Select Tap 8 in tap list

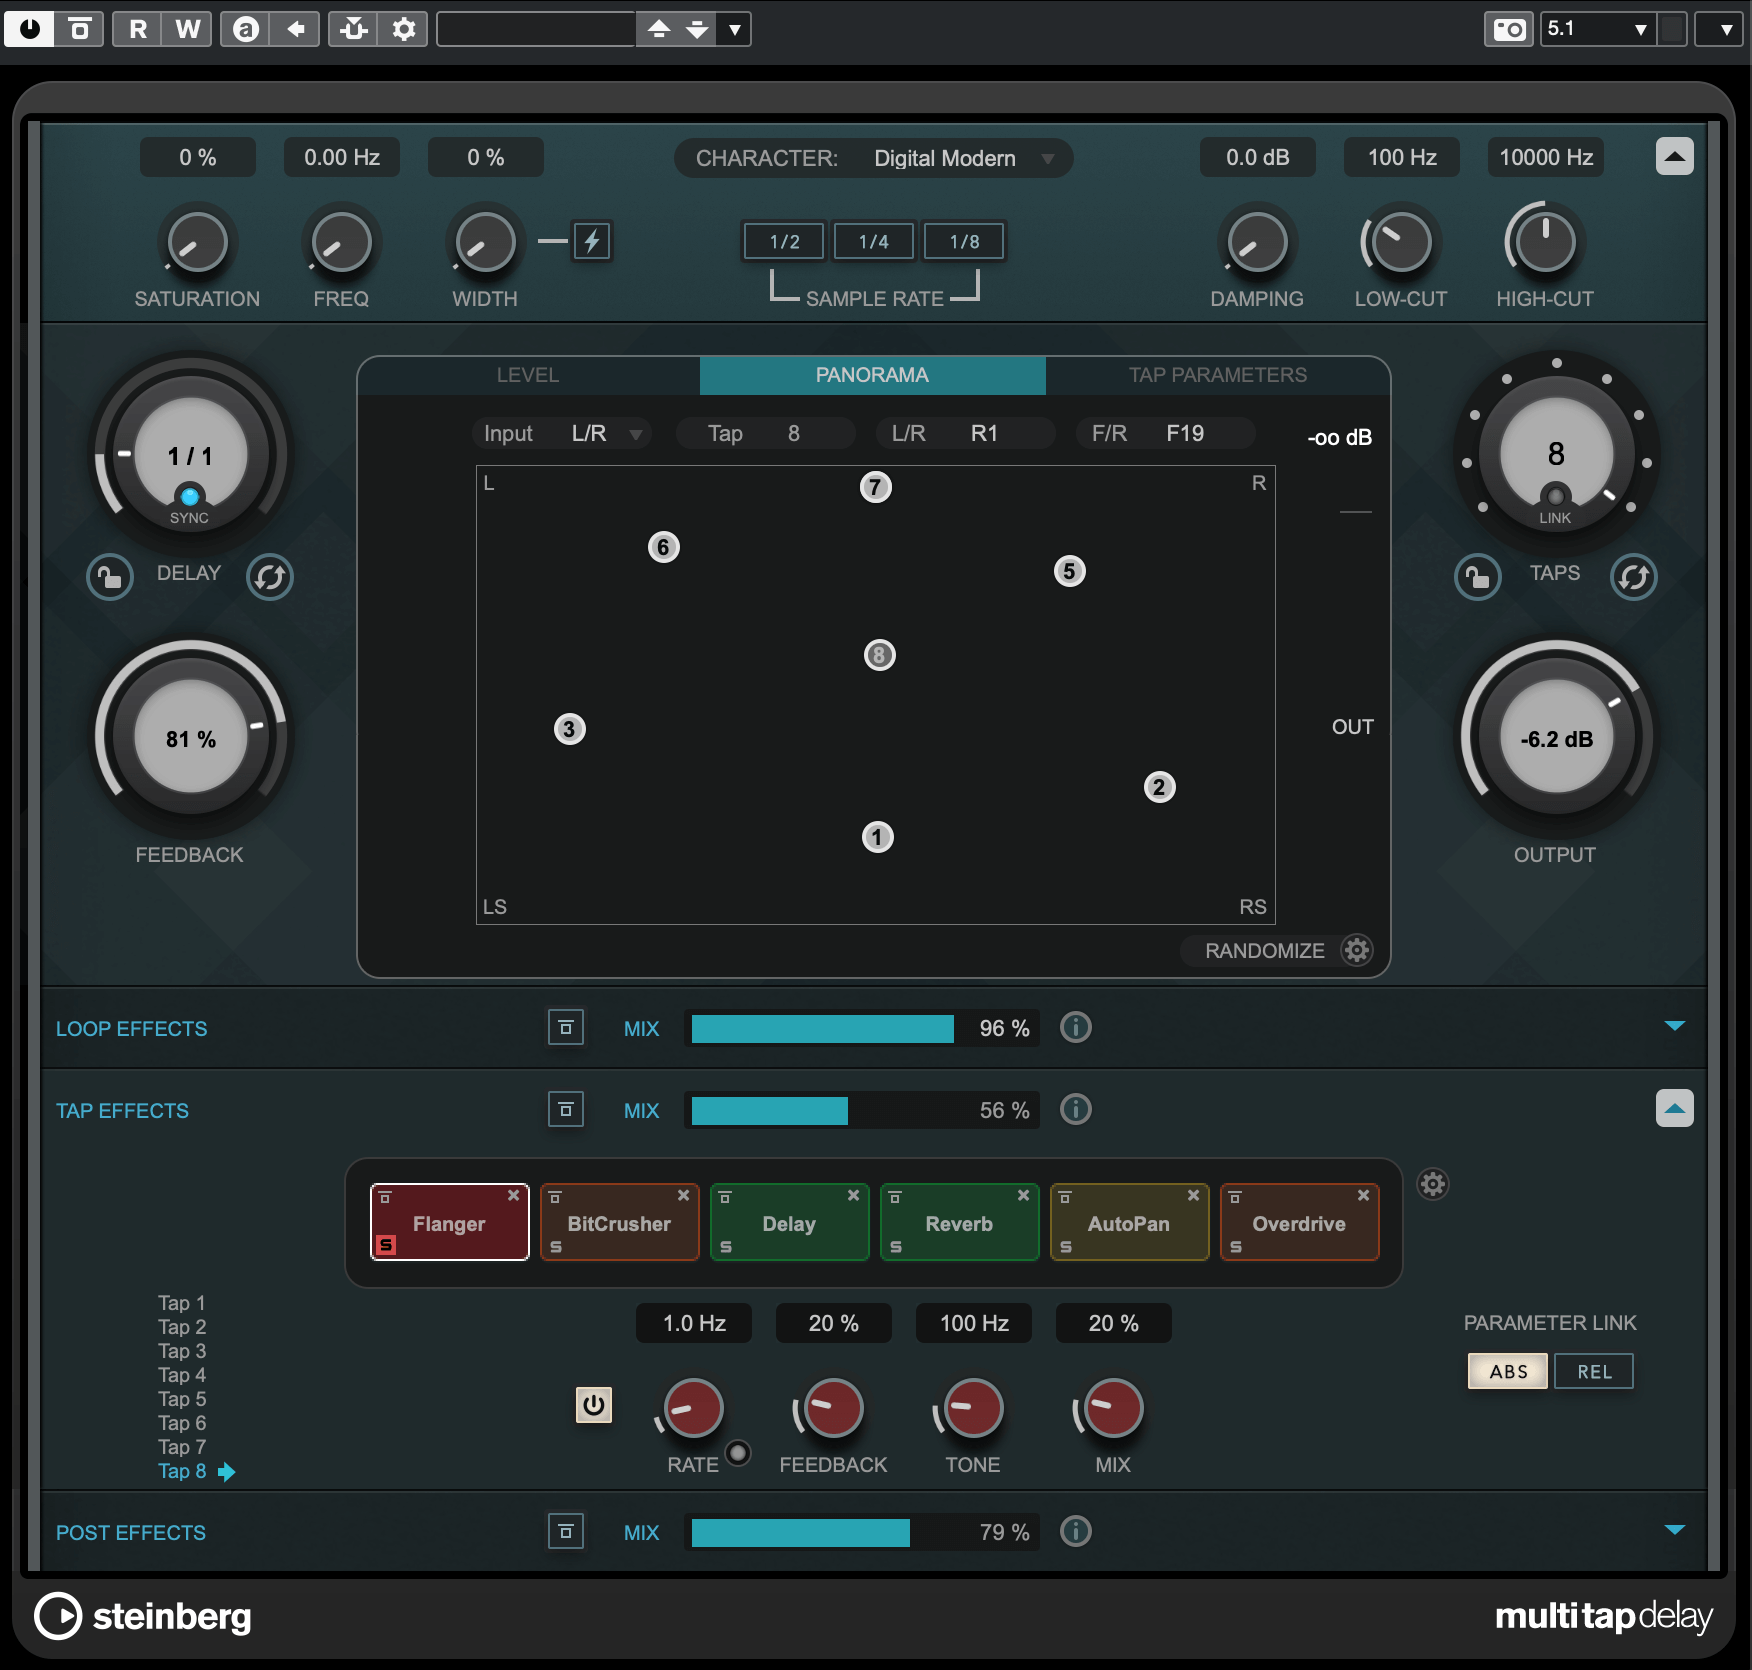point(182,1471)
